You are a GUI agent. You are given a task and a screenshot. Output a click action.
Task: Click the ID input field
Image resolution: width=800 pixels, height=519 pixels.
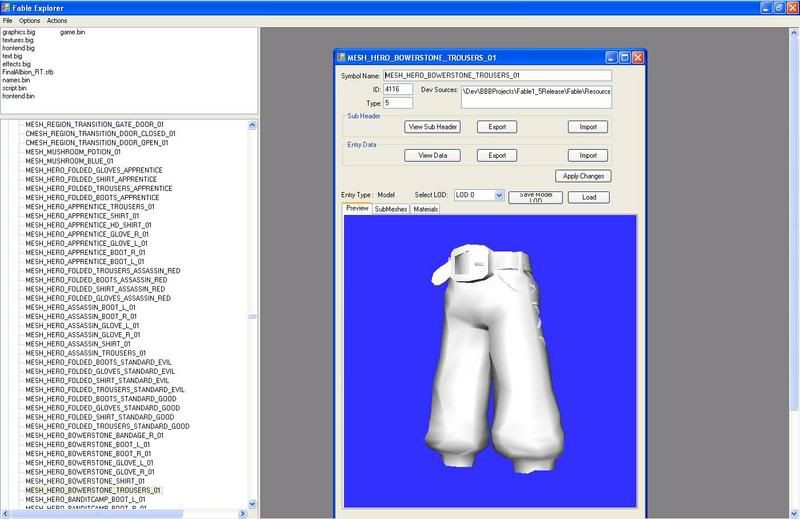pos(398,89)
